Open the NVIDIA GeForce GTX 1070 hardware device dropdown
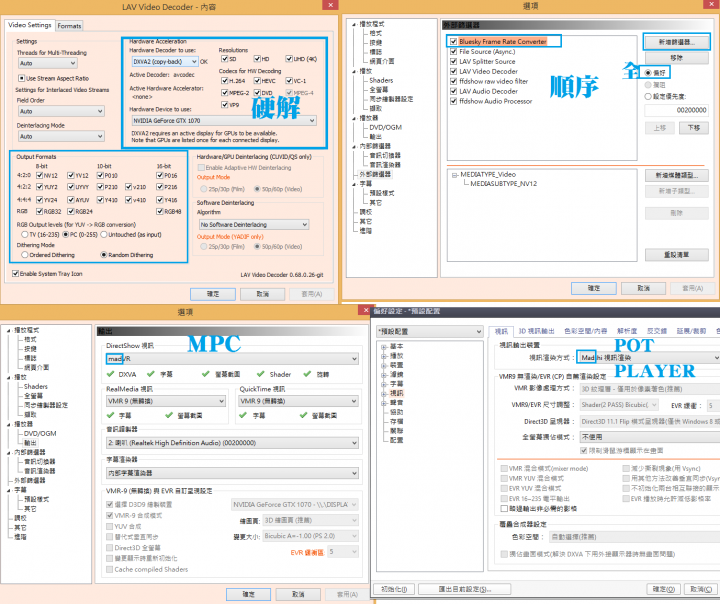 point(224,120)
